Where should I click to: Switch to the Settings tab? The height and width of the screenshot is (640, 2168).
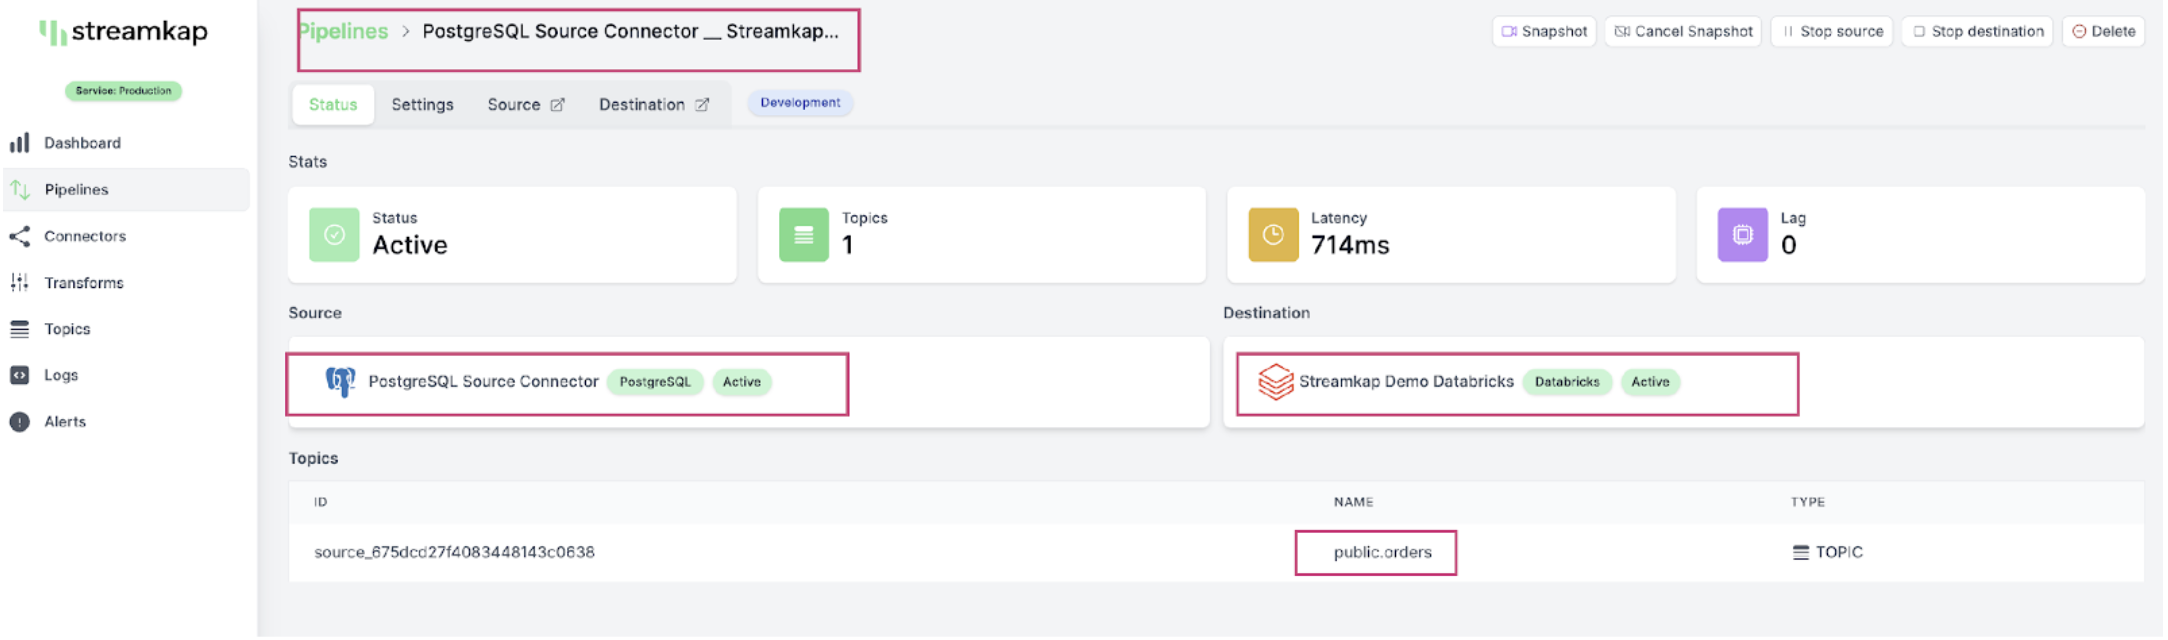pyautogui.click(x=422, y=105)
